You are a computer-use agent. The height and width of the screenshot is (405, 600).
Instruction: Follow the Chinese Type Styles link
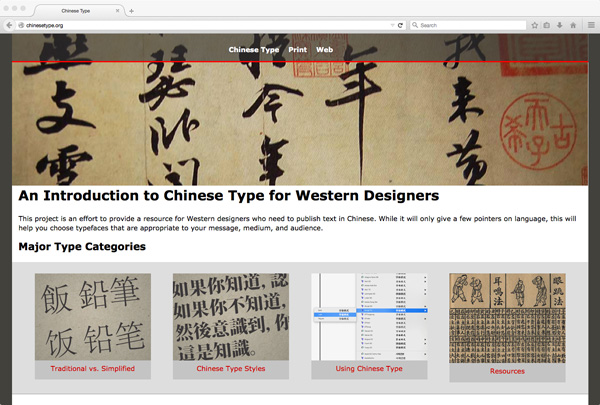pos(231,369)
